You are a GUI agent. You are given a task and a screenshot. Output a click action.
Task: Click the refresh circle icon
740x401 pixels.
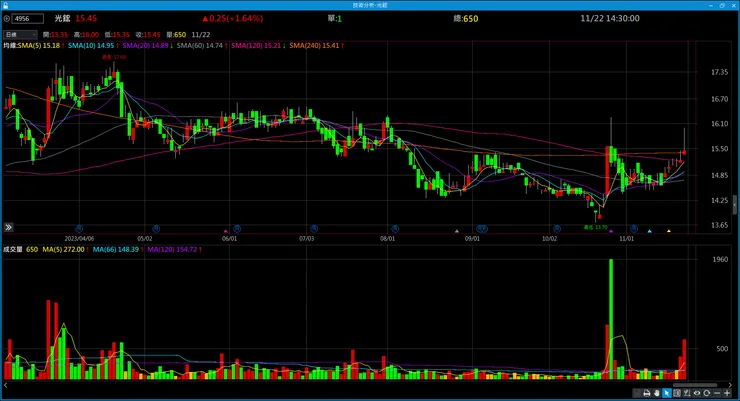coord(706,393)
